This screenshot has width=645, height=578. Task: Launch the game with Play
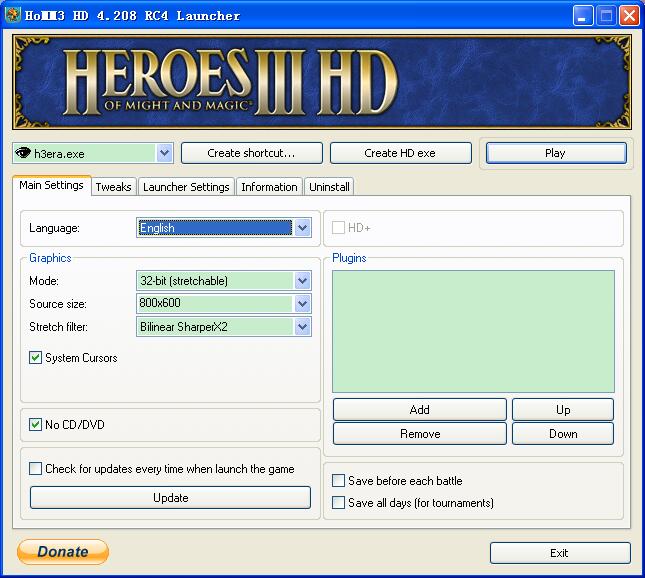[555, 153]
